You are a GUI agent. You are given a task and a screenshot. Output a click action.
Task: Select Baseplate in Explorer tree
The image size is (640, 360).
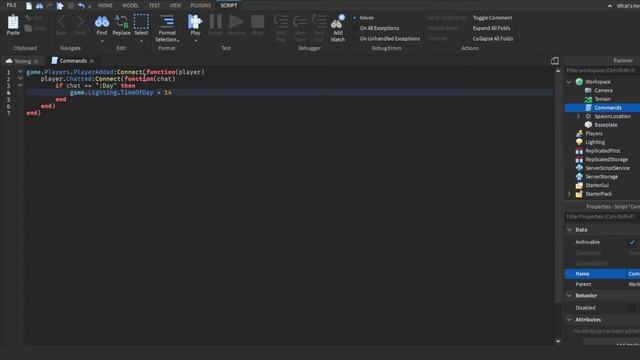coord(606,125)
